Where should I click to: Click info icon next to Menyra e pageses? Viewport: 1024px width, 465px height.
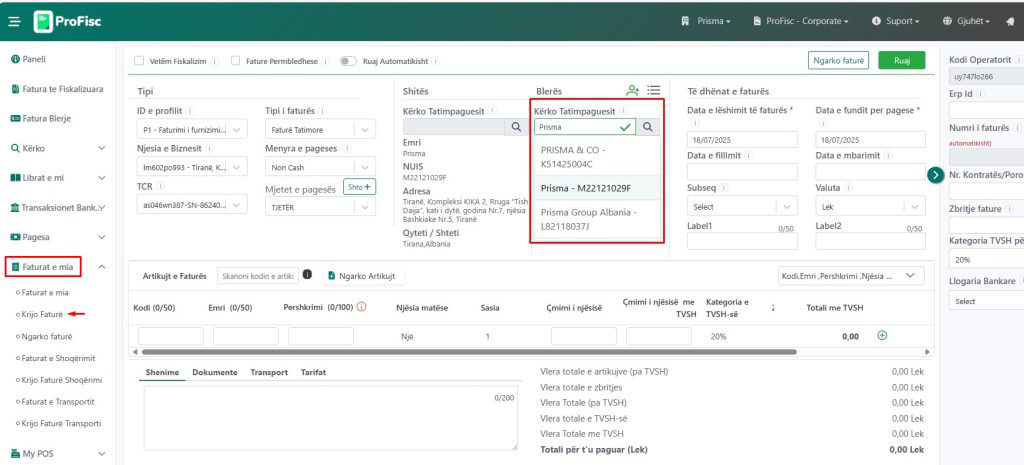point(347,148)
